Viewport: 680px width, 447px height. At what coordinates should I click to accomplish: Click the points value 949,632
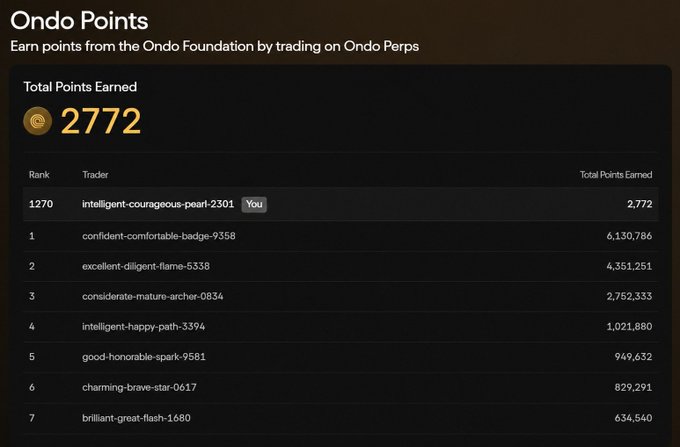coord(633,357)
